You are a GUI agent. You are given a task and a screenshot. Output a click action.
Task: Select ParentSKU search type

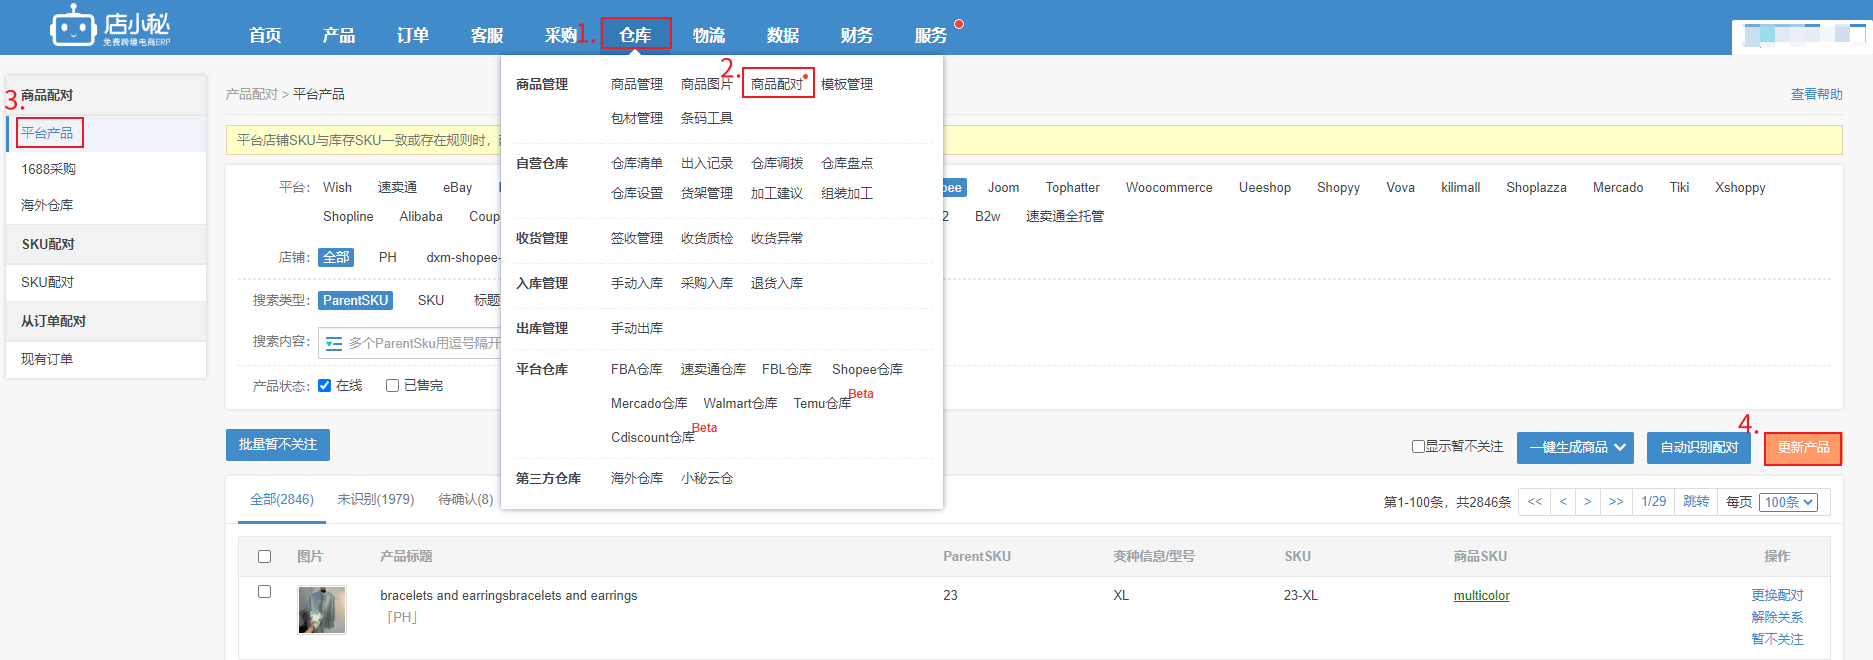[355, 300]
